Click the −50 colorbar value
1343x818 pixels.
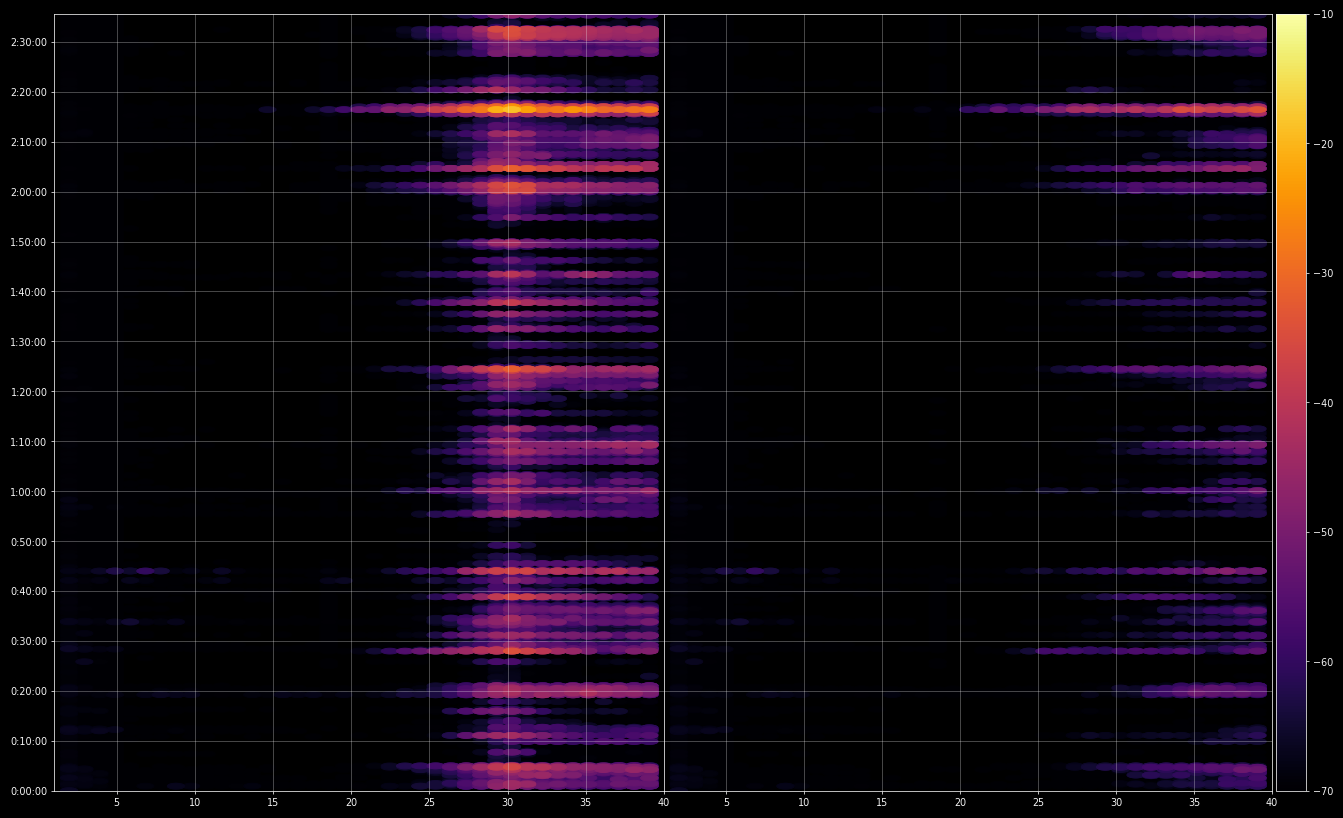[1325, 532]
